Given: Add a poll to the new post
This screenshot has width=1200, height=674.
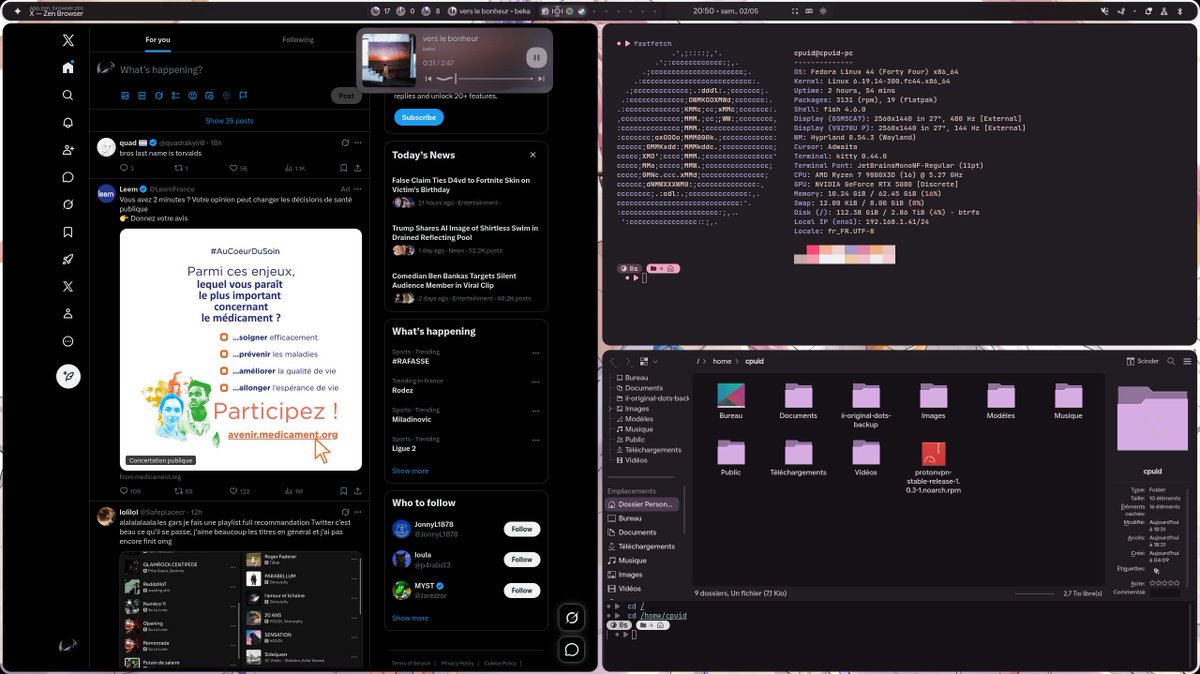Looking at the screenshot, I should click(175, 96).
